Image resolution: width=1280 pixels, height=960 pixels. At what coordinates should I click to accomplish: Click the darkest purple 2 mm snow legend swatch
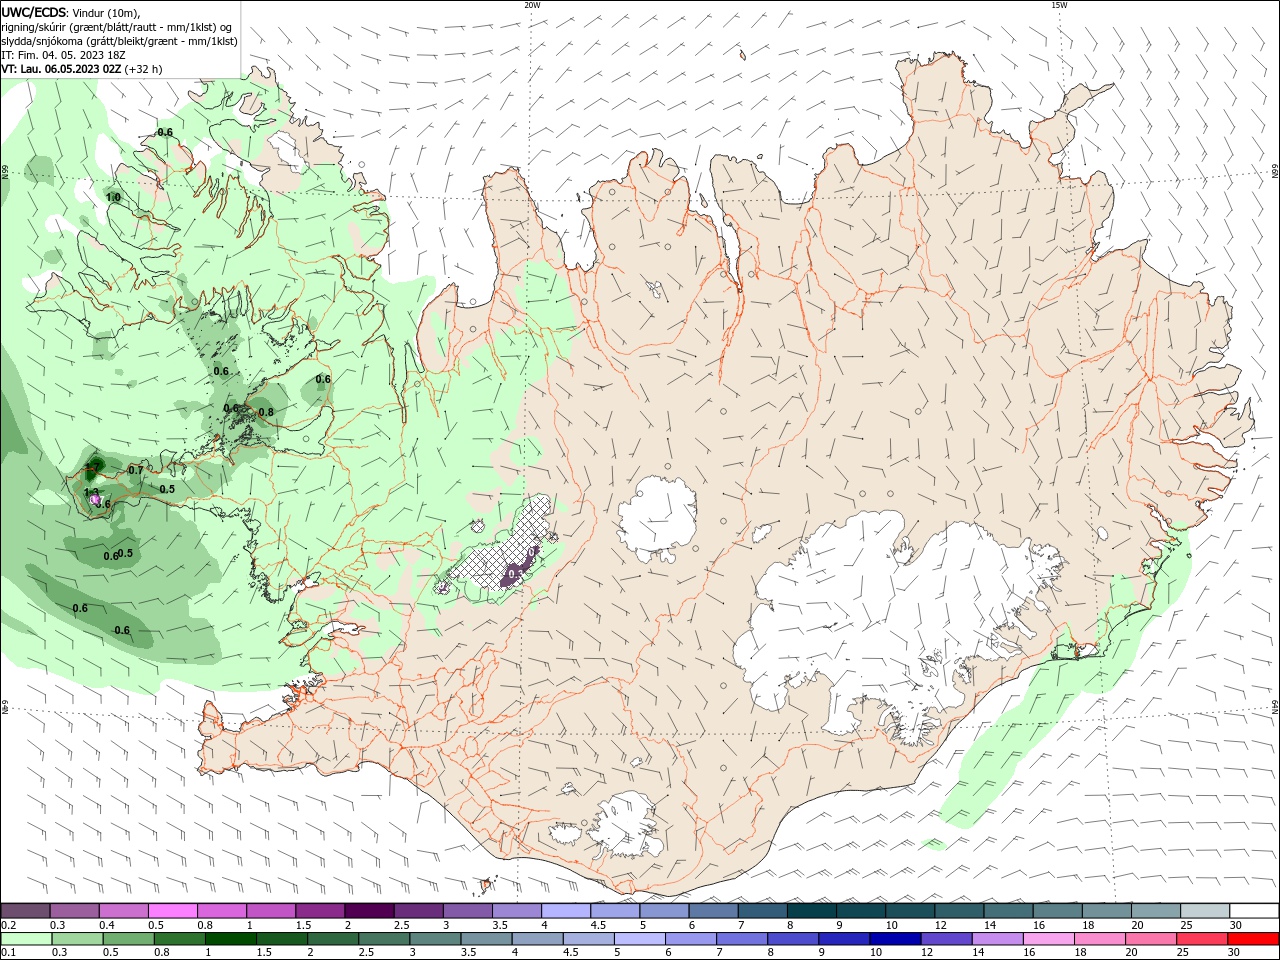click(x=368, y=911)
